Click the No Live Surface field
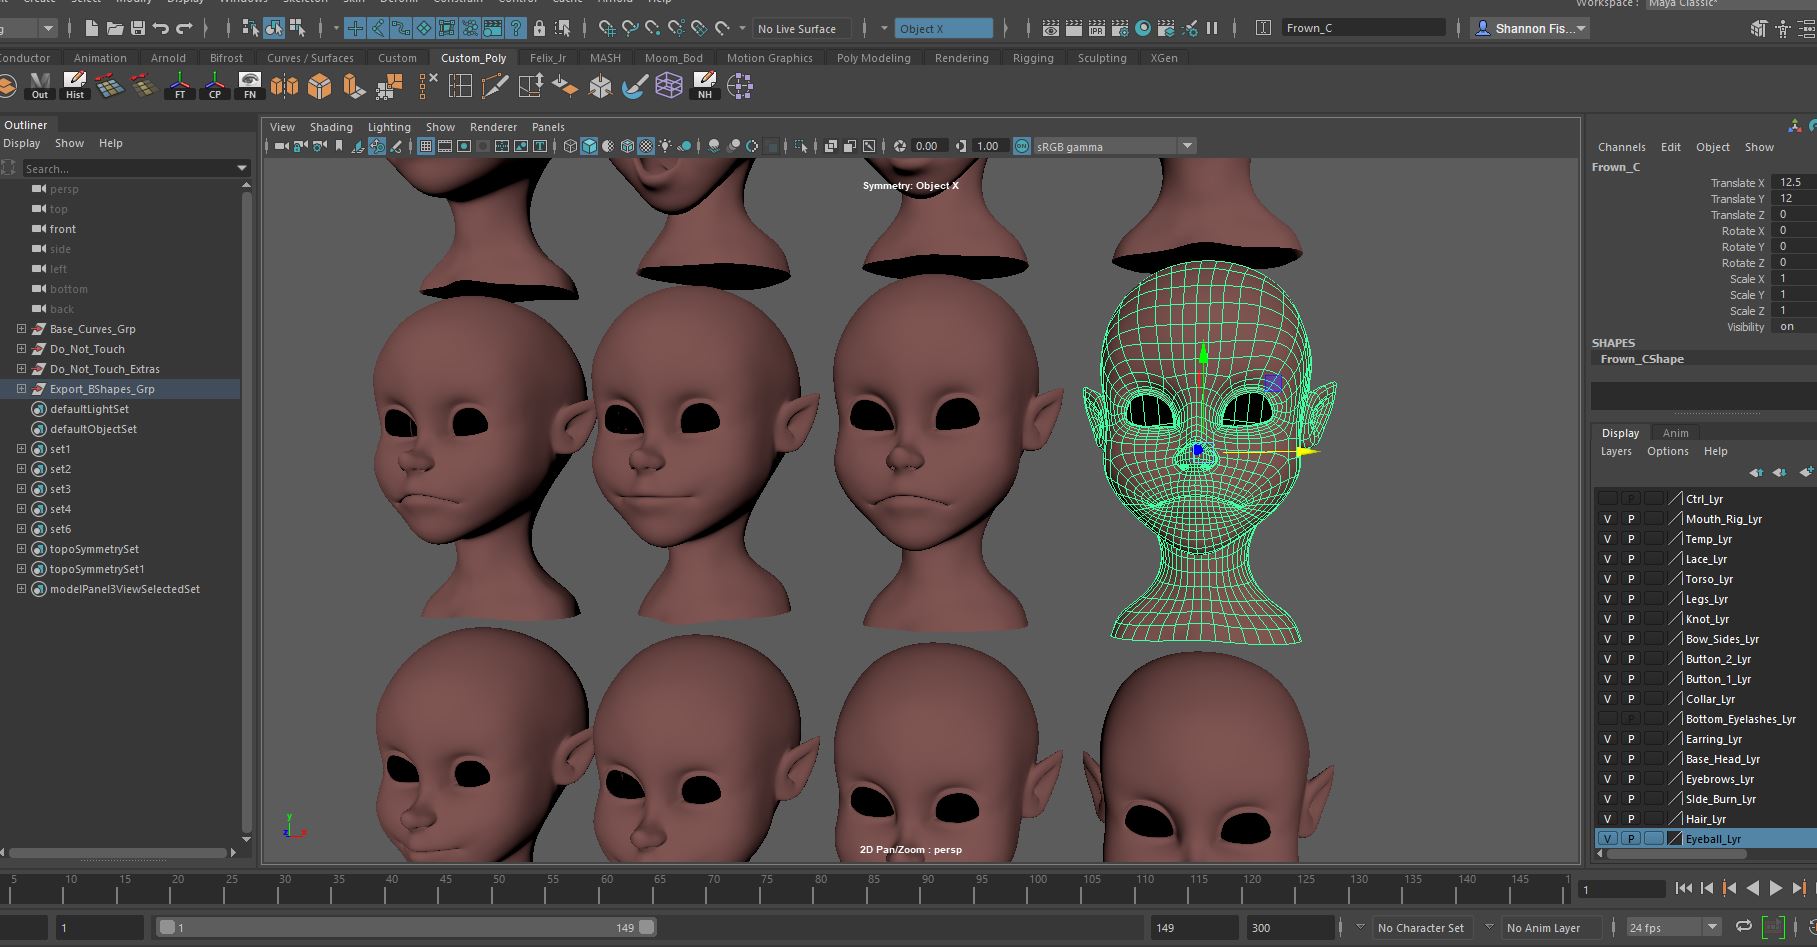The width and height of the screenshot is (1817, 947). (x=802, y=28)
